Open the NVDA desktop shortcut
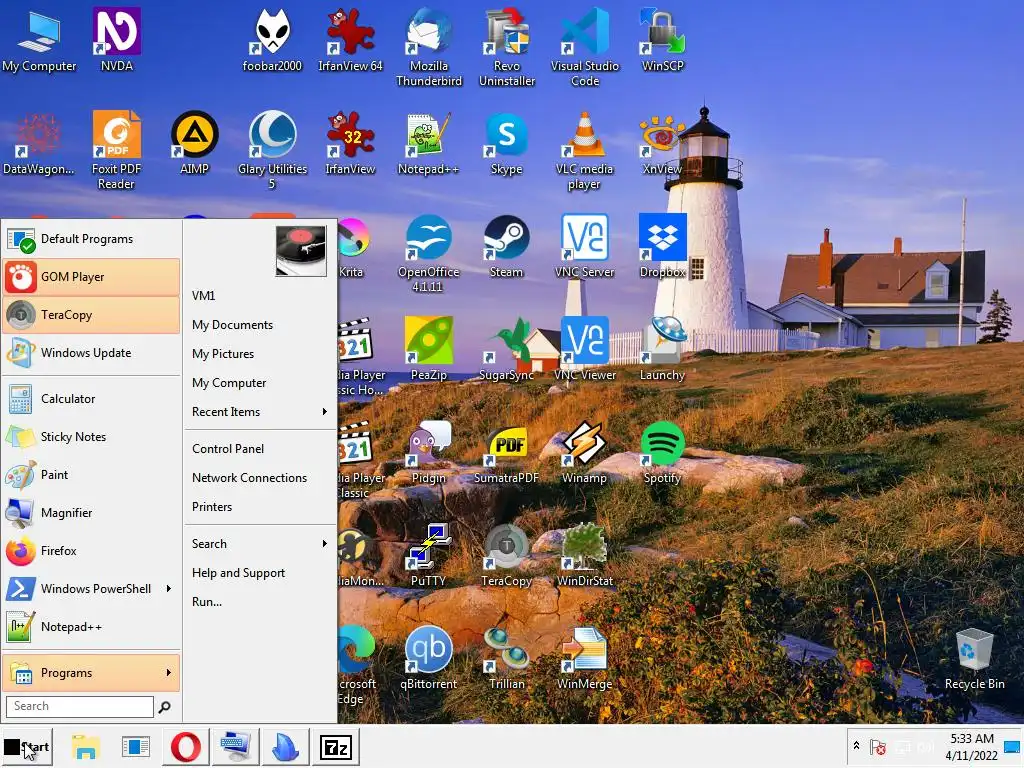1024x768 pixels. 116,39
